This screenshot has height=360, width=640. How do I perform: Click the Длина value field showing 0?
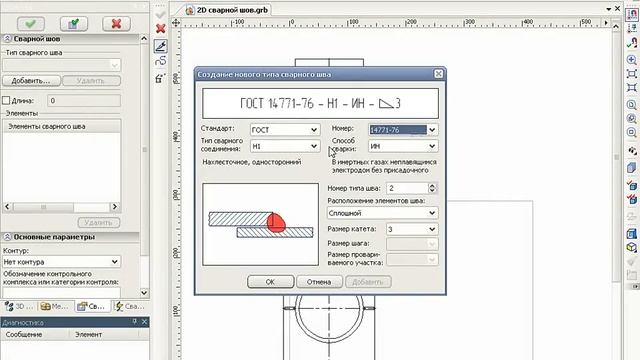(84, 100)
